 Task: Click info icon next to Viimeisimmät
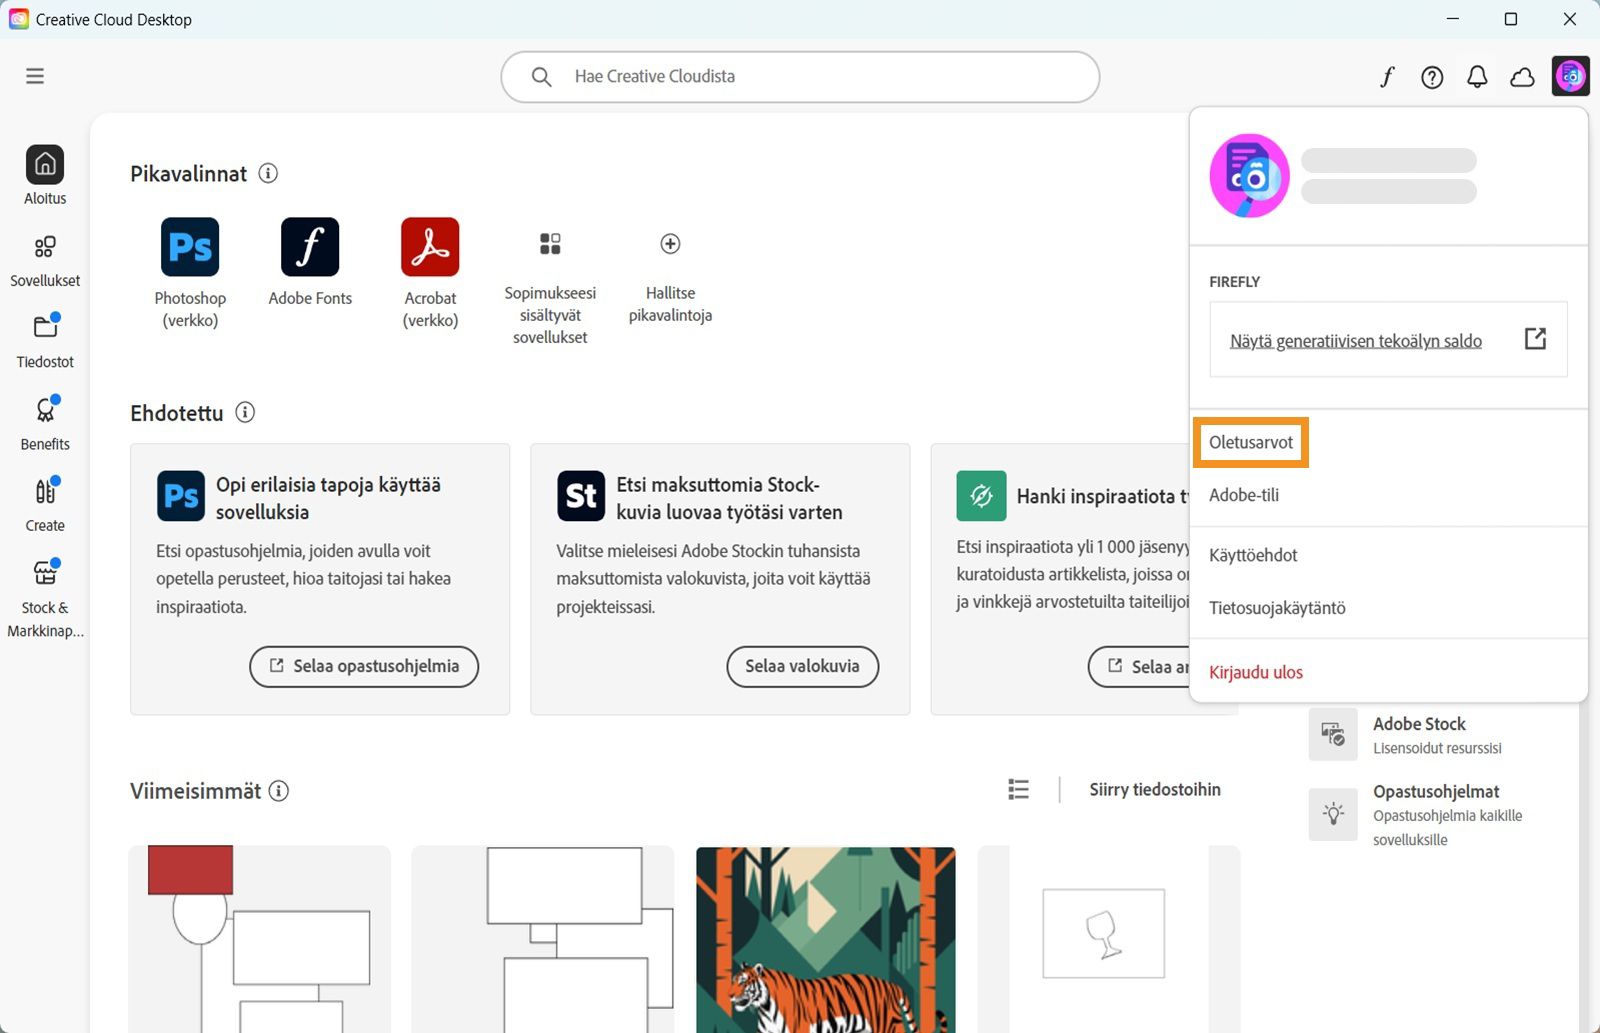[x=279, y=791]
